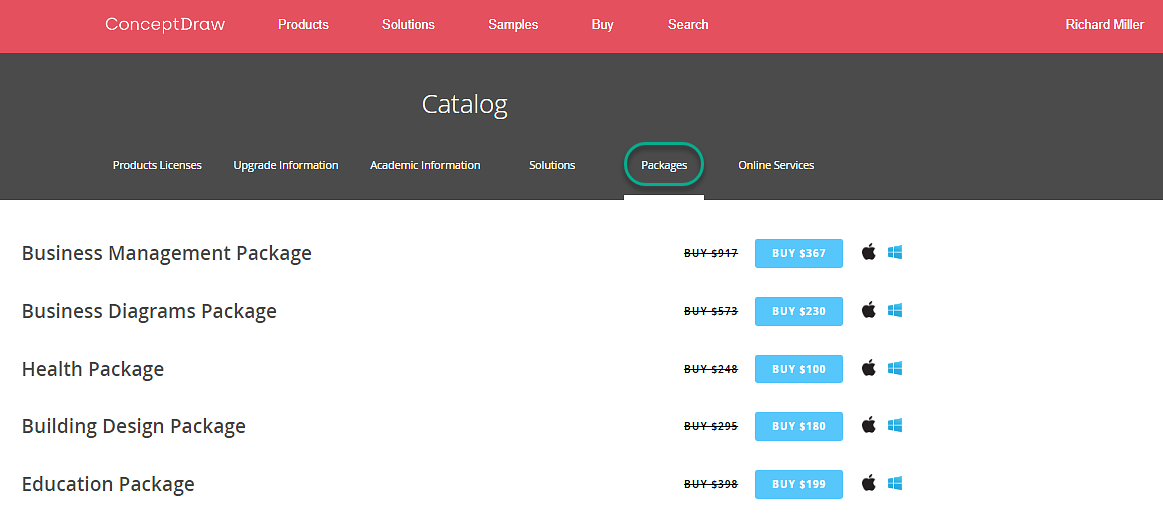The image size is (1163, 513).
Task: Buy Business Diagrams Package for $230
Action: (x=798, y=311)
